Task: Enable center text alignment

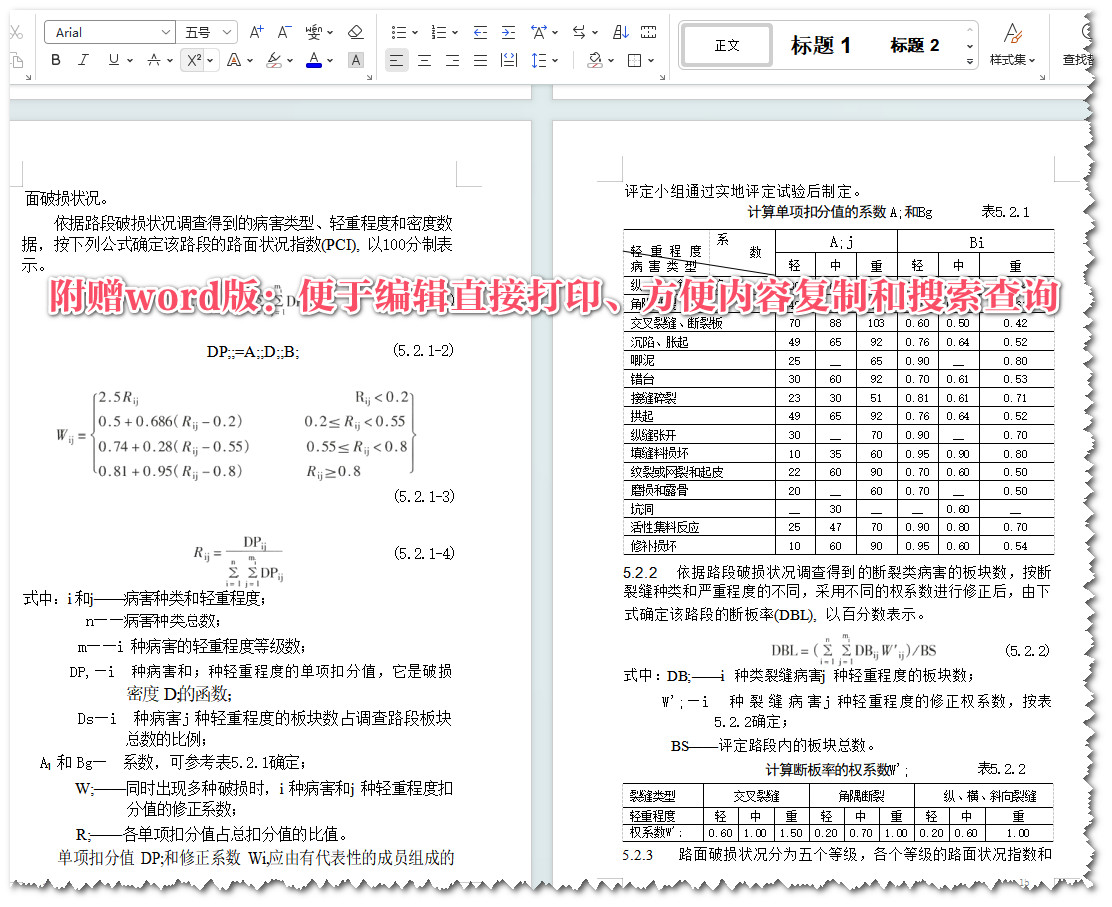Action: (424, 59)
